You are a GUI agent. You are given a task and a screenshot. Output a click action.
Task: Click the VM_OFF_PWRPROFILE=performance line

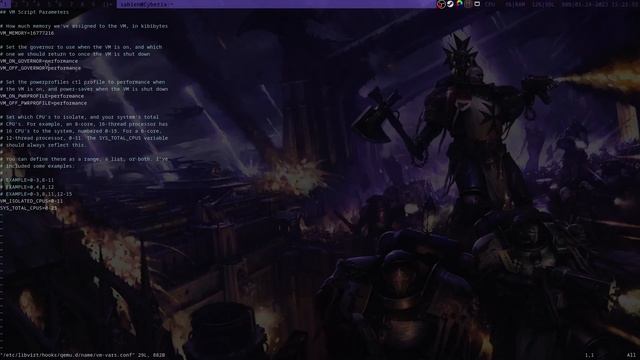[x=43, y=103]
